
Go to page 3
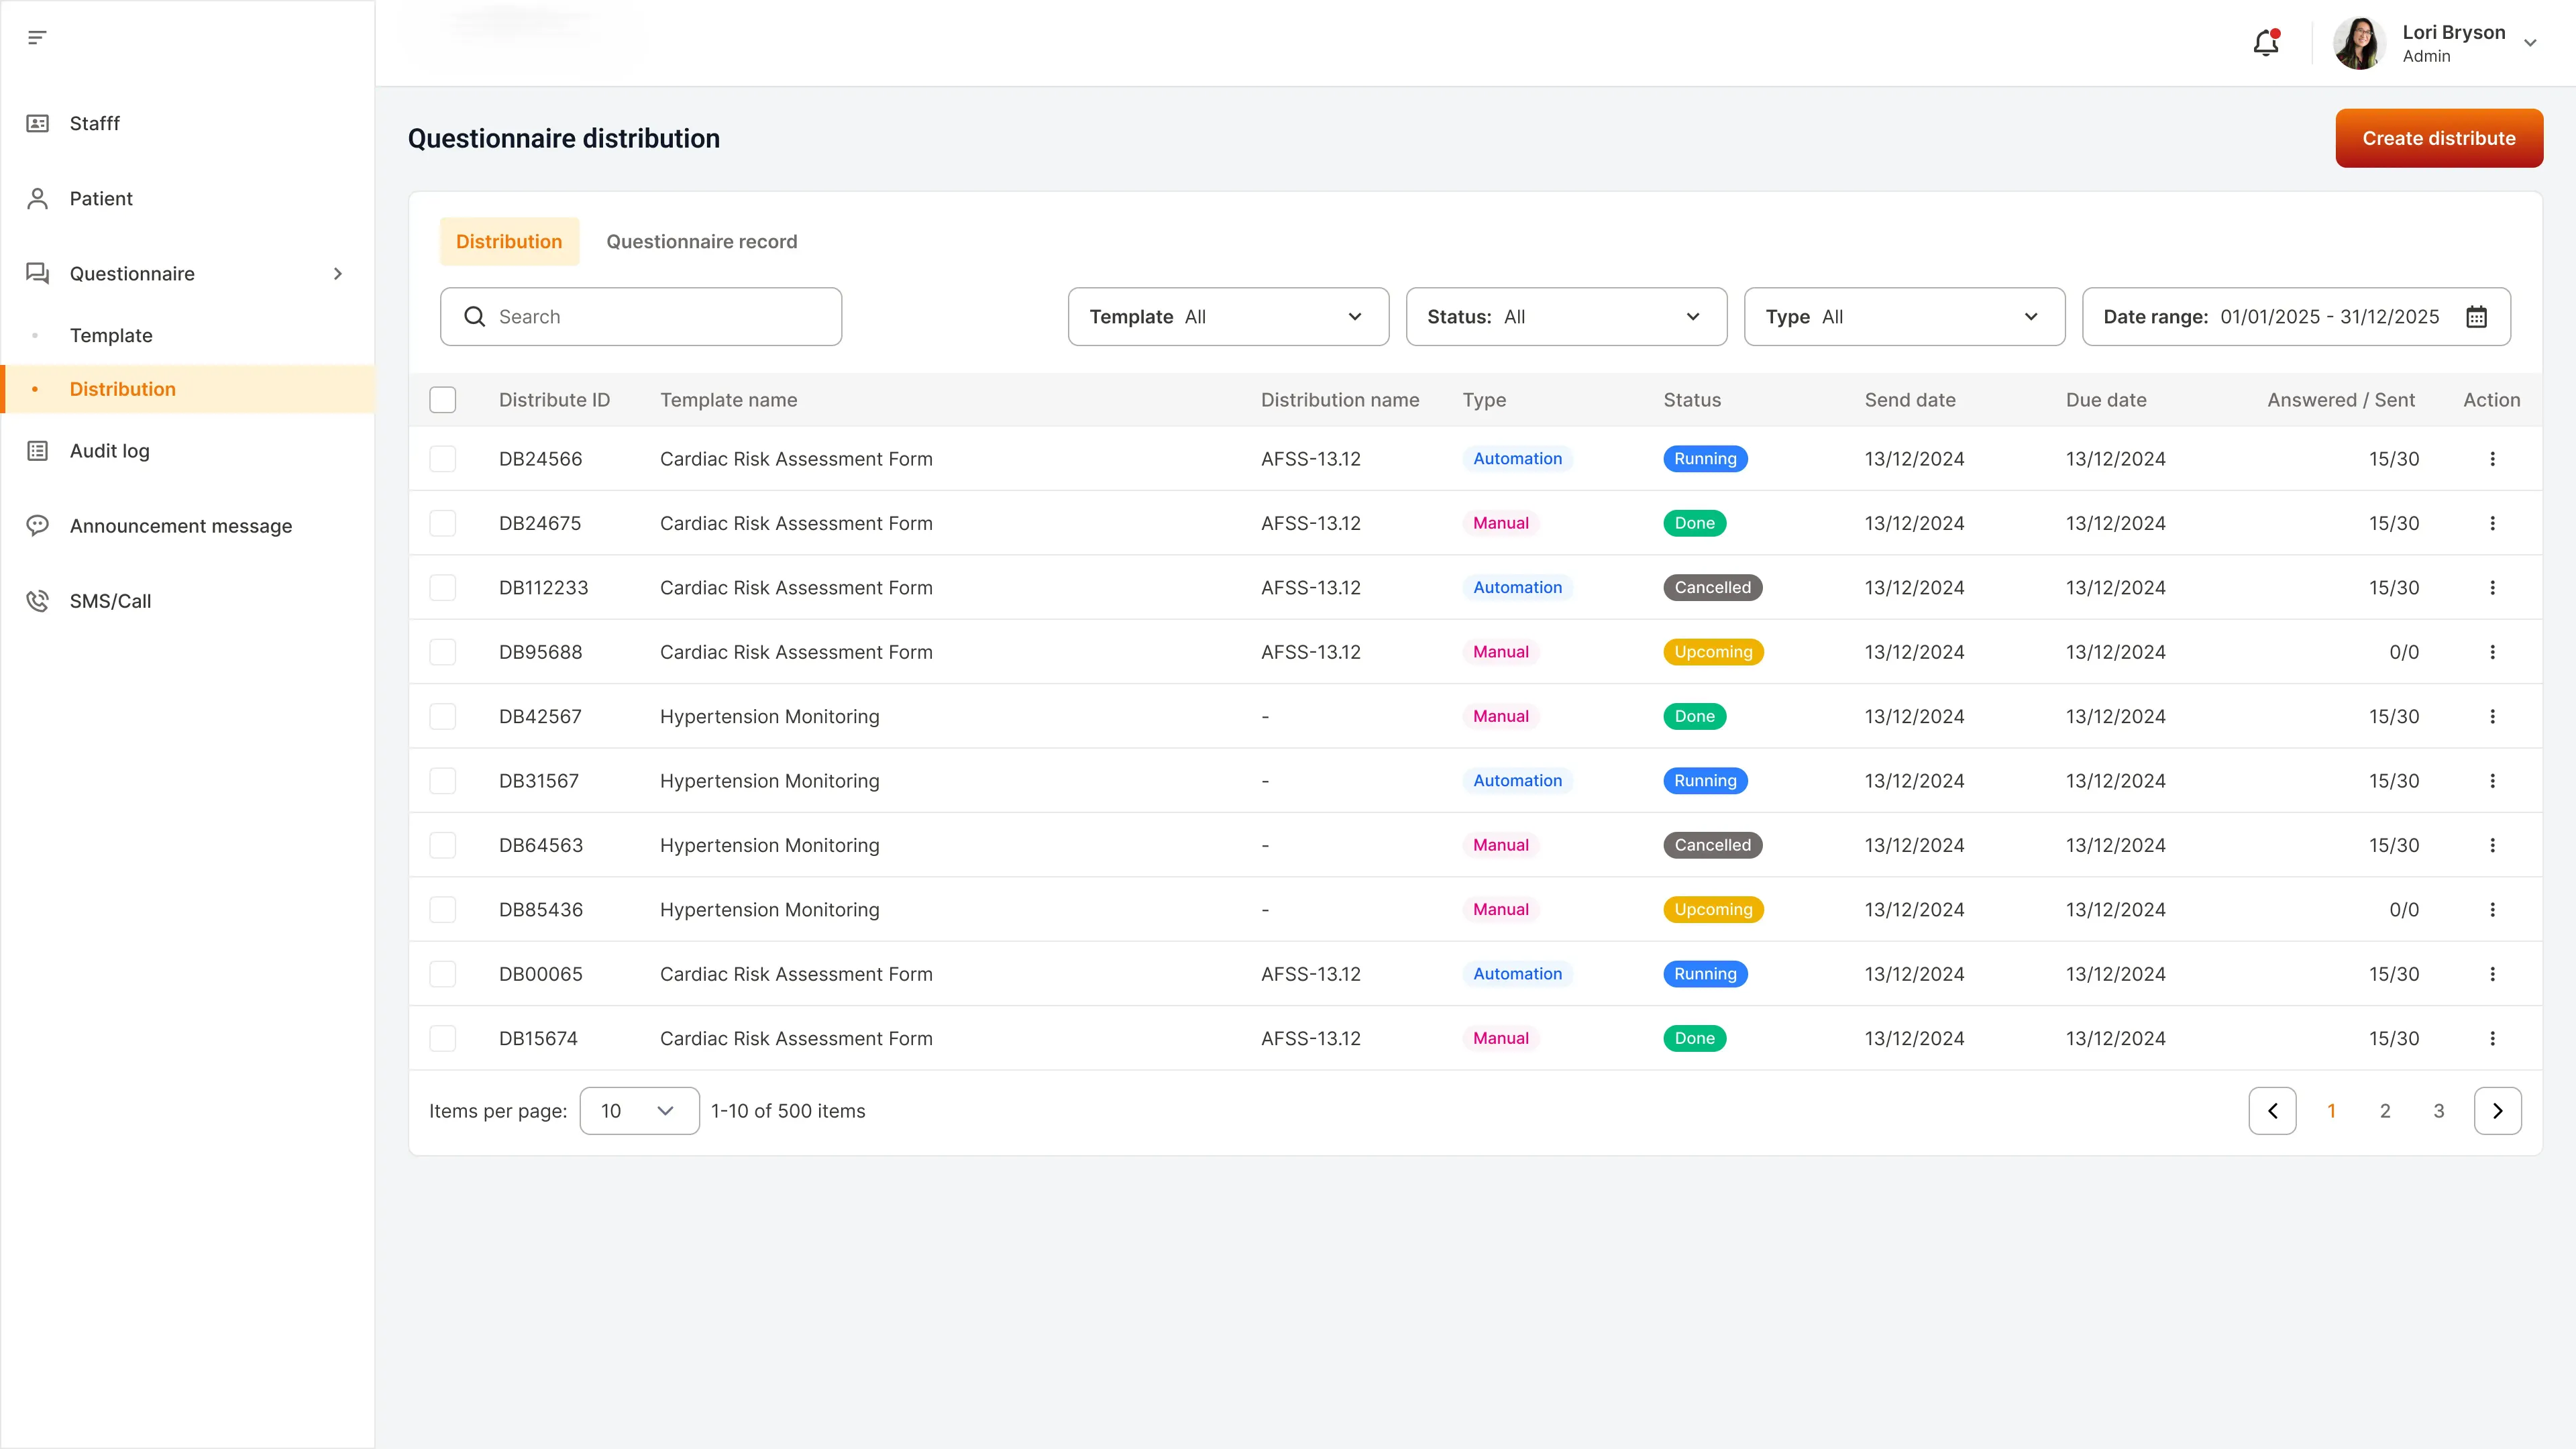pos(2439,1111)
